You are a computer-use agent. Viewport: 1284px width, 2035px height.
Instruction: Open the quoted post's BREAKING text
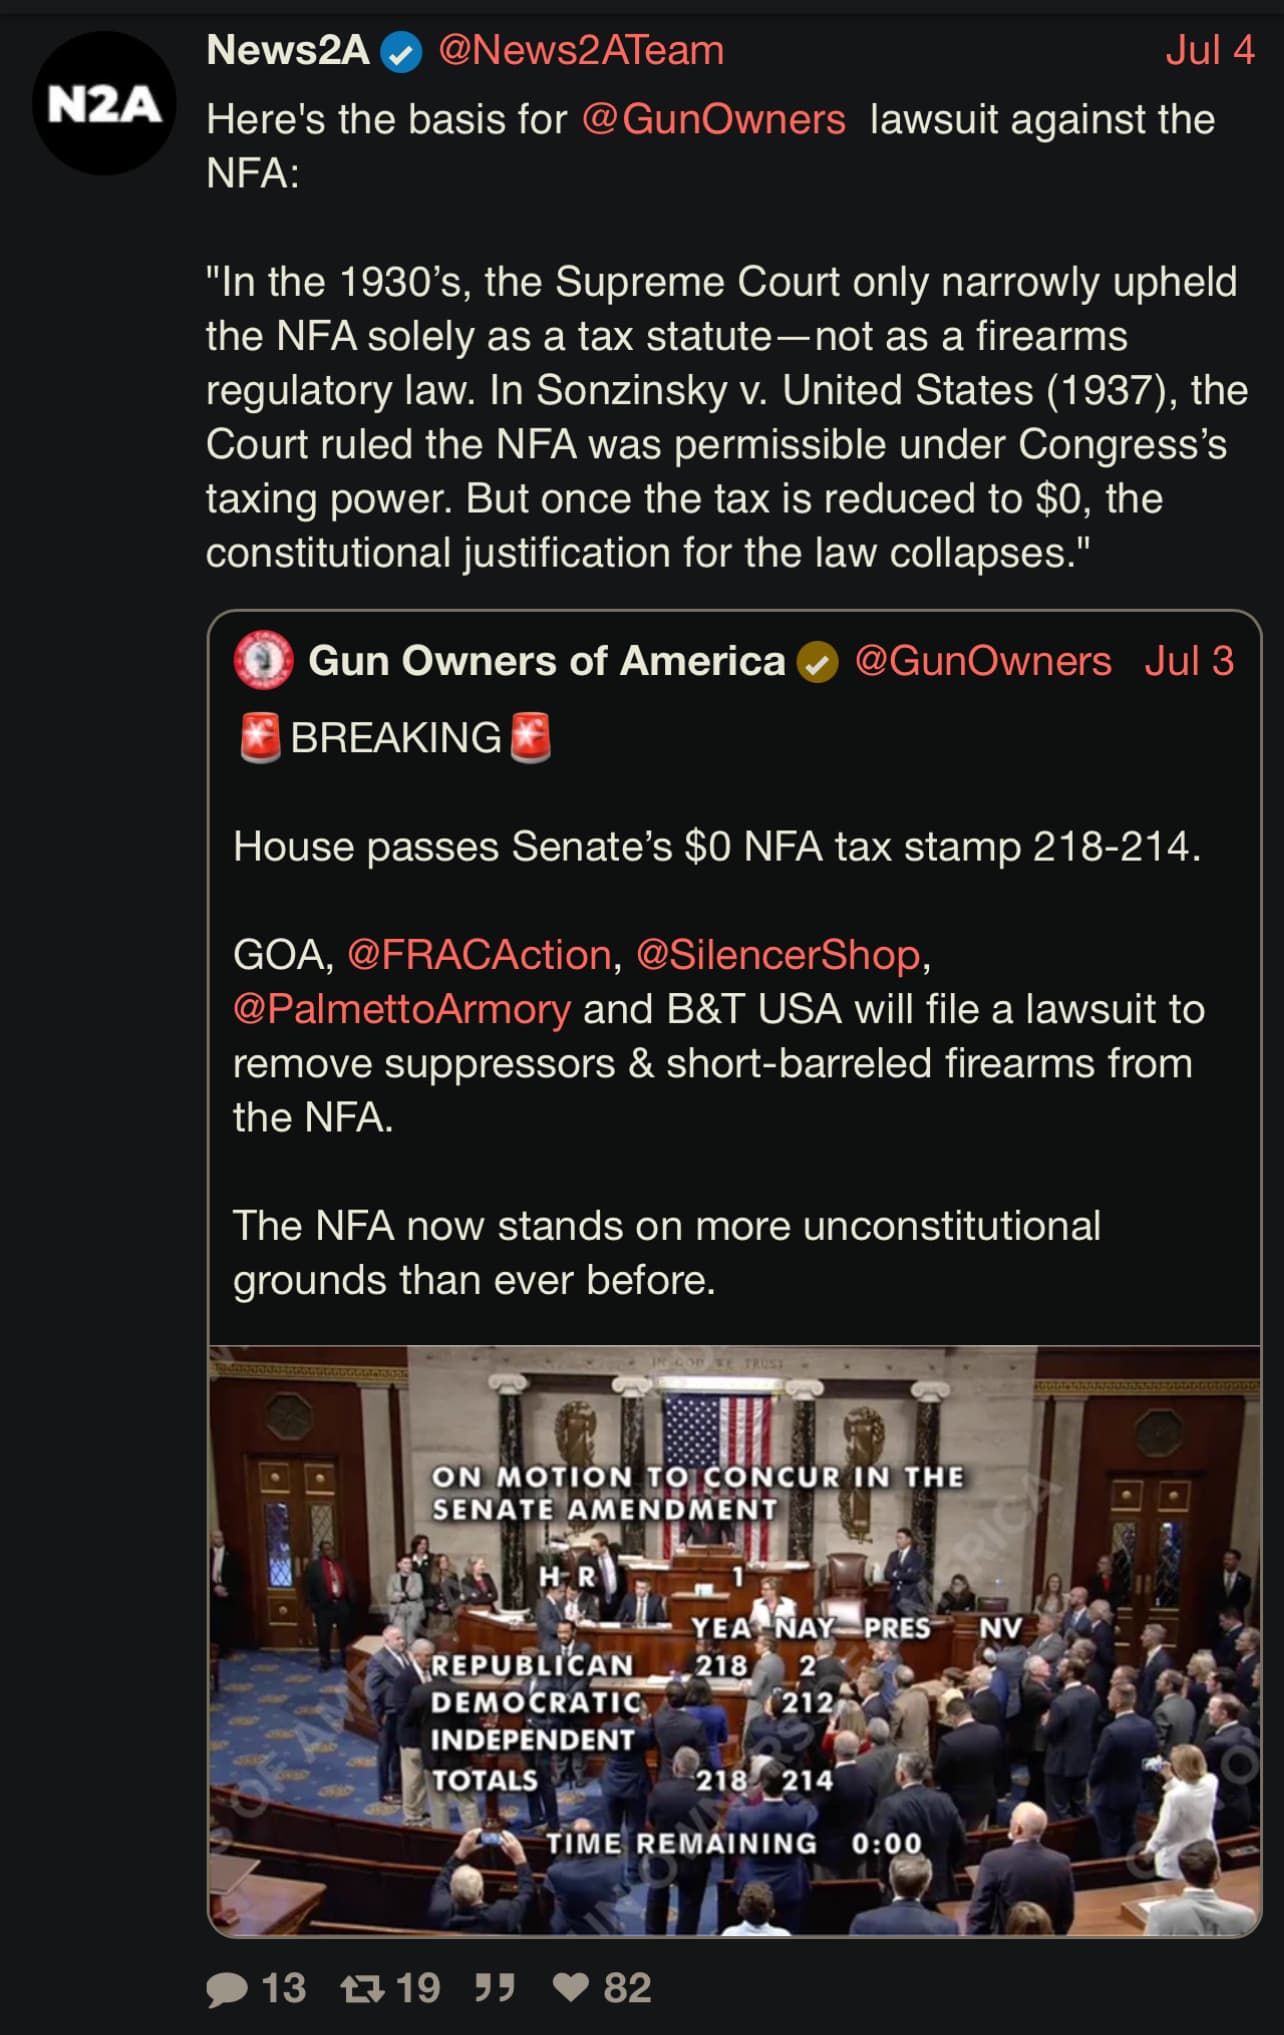click(396, 738)
